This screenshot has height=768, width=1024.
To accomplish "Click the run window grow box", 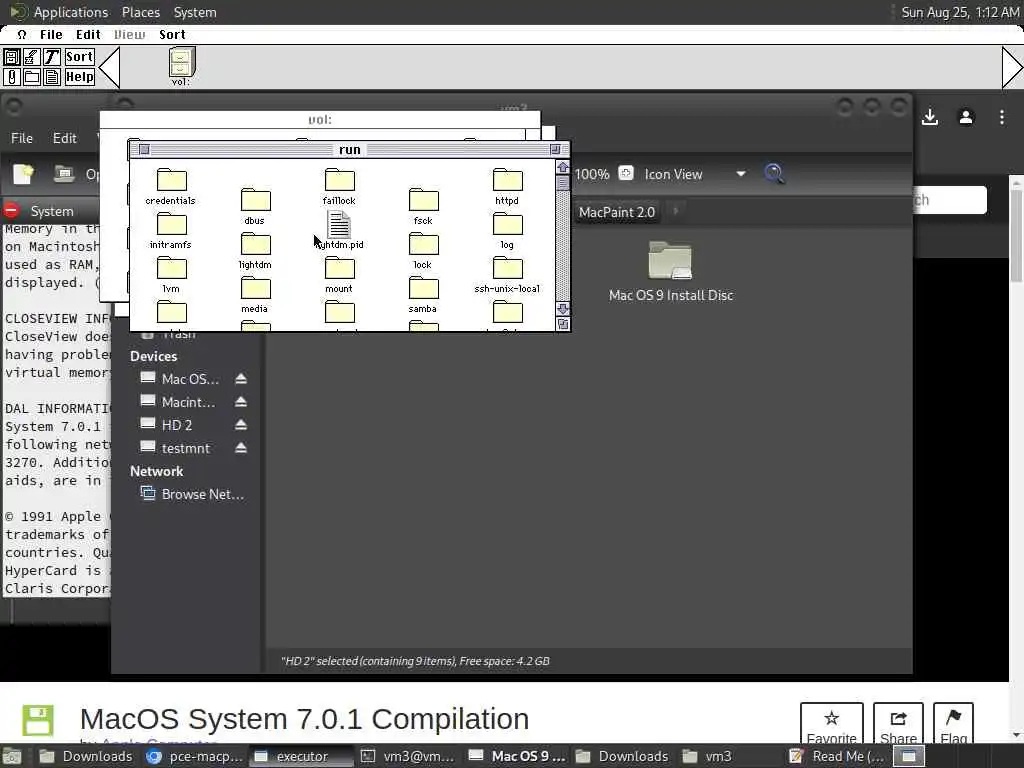I will [x=562, y=324].
